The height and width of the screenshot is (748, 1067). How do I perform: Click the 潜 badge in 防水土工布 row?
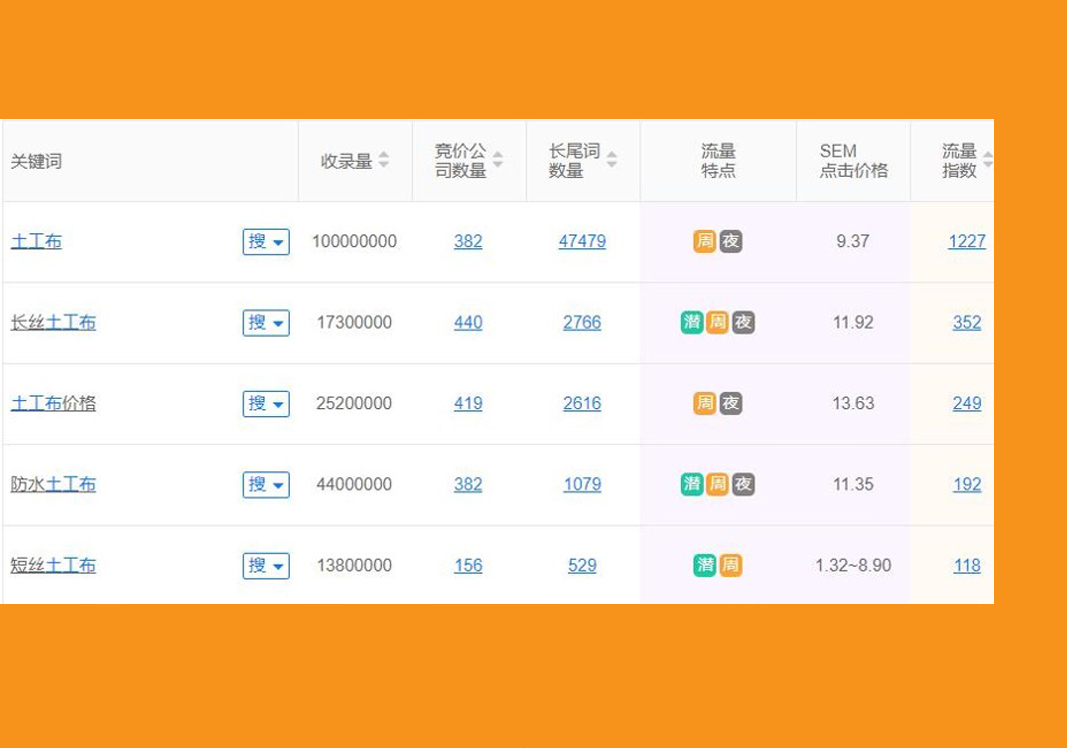[x=692, y=484]
